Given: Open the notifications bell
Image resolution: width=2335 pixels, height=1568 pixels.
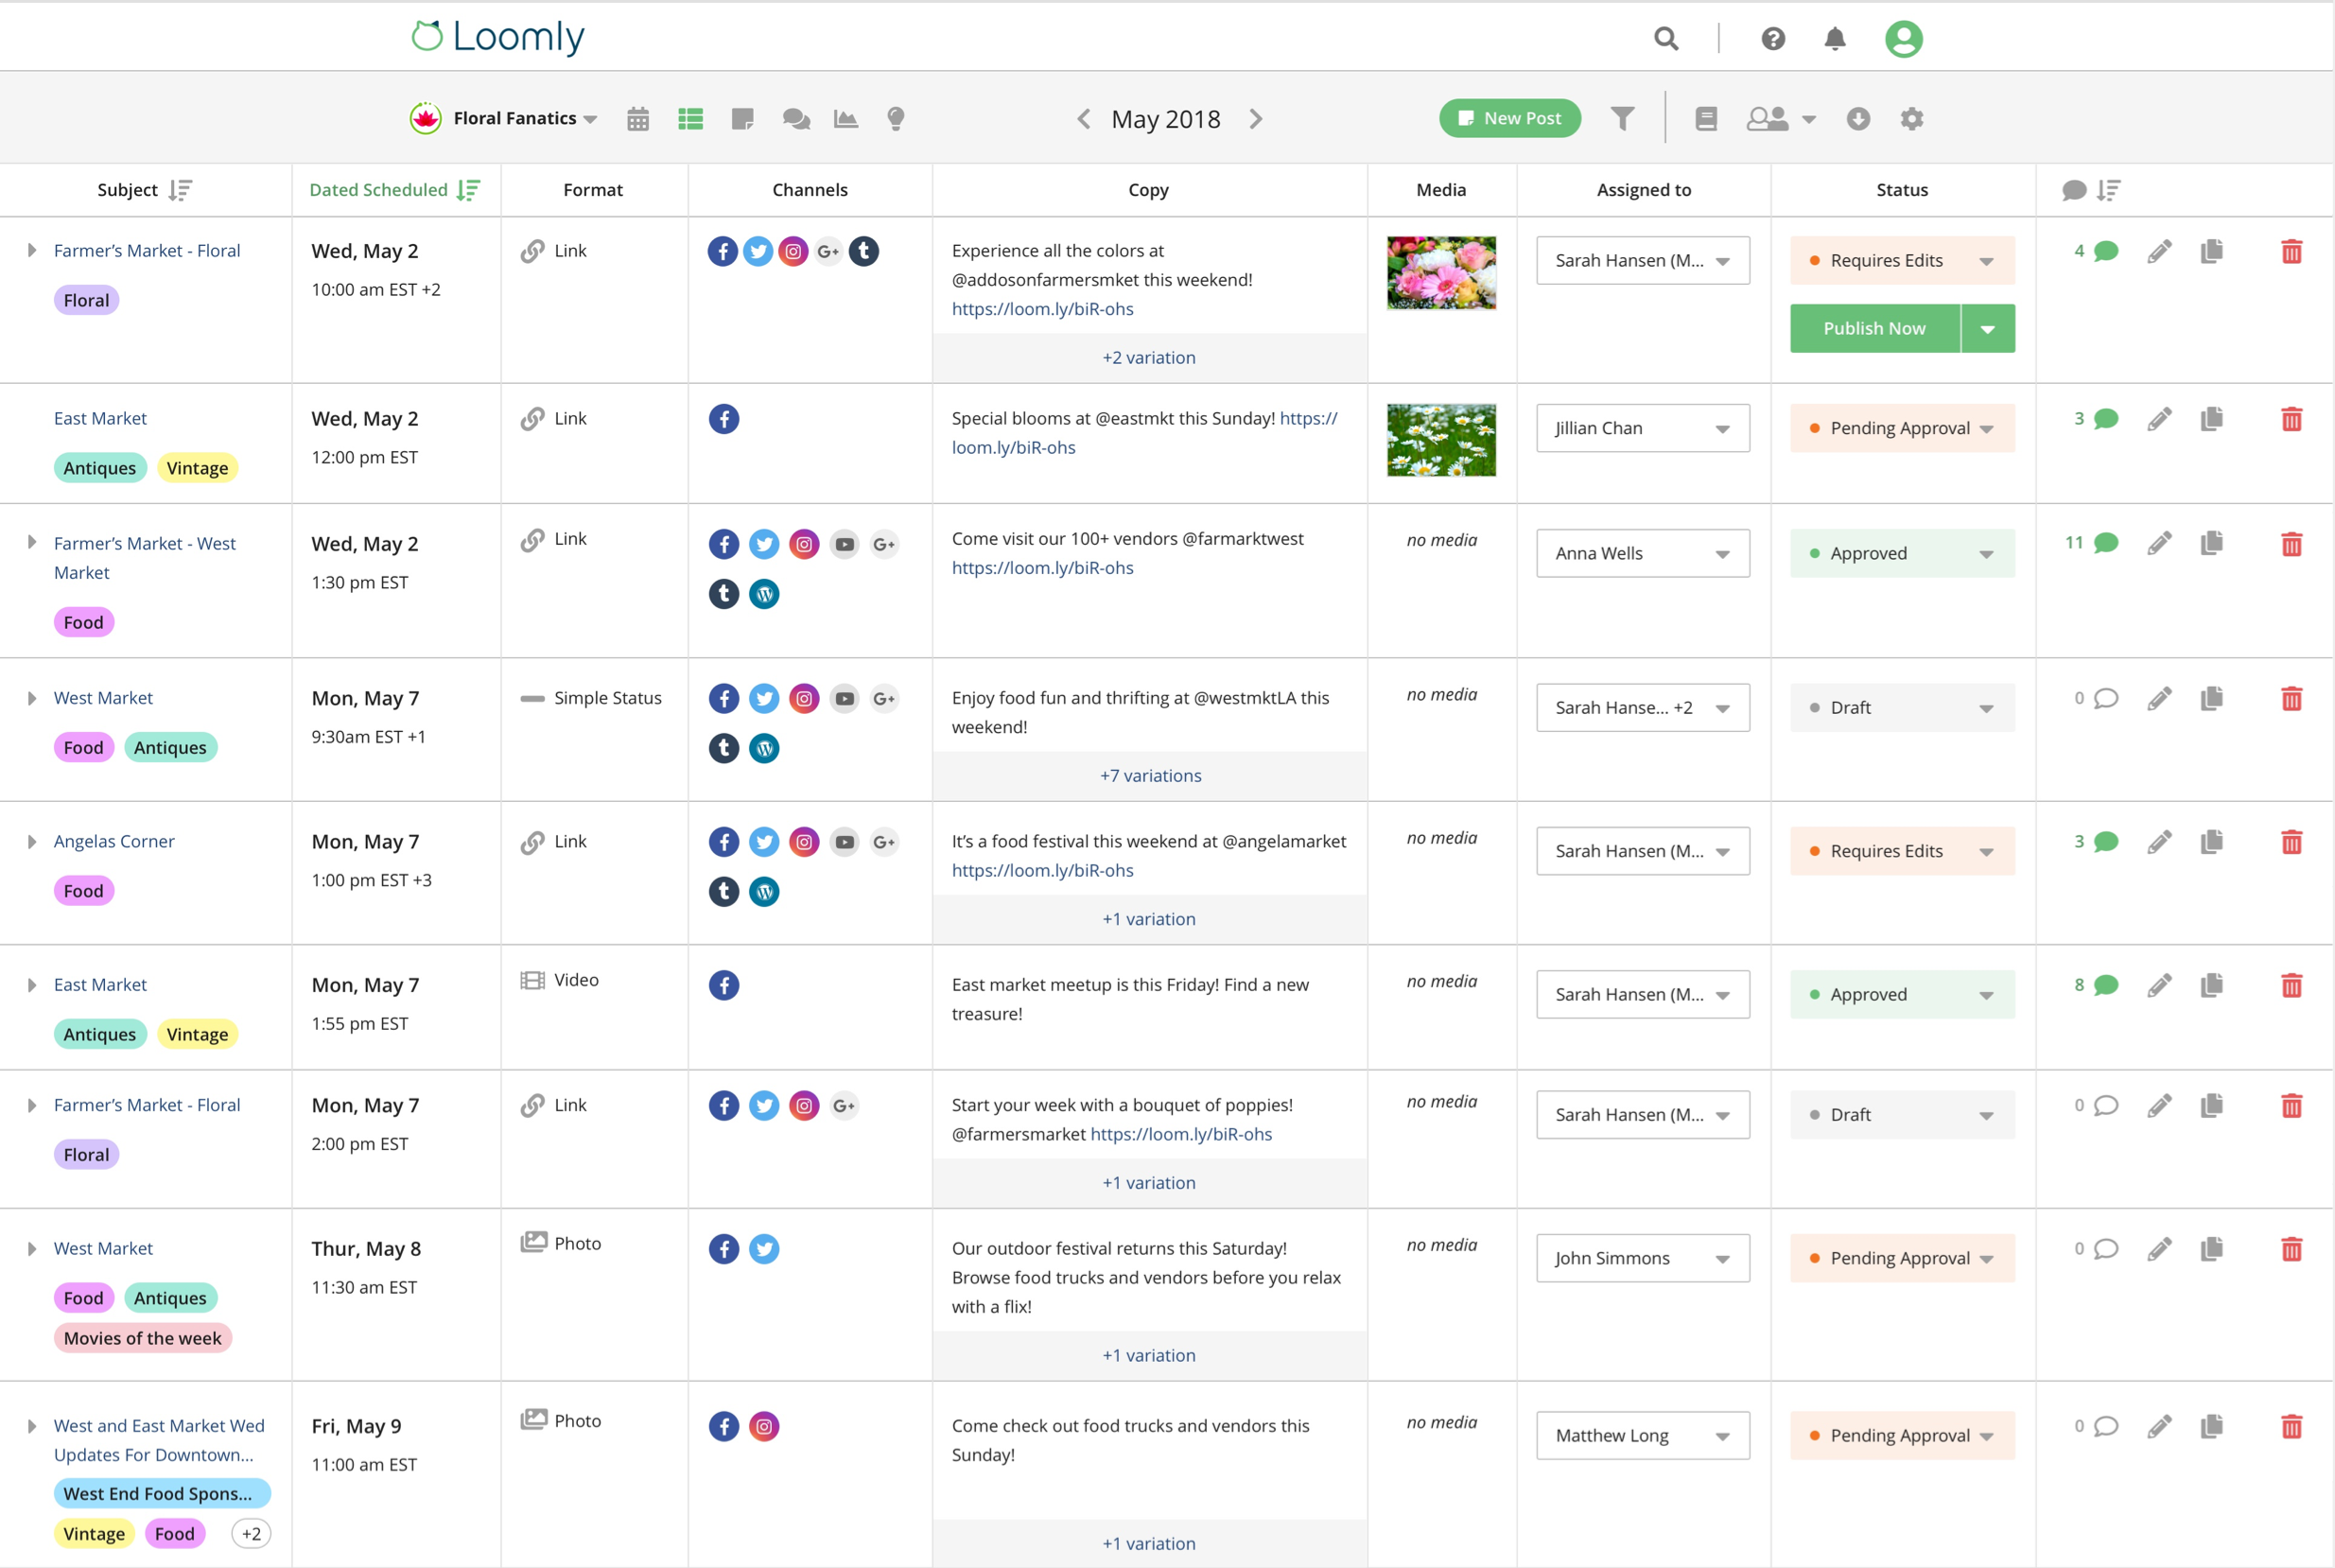Looking at the screenshot, I should [1834, 39].
